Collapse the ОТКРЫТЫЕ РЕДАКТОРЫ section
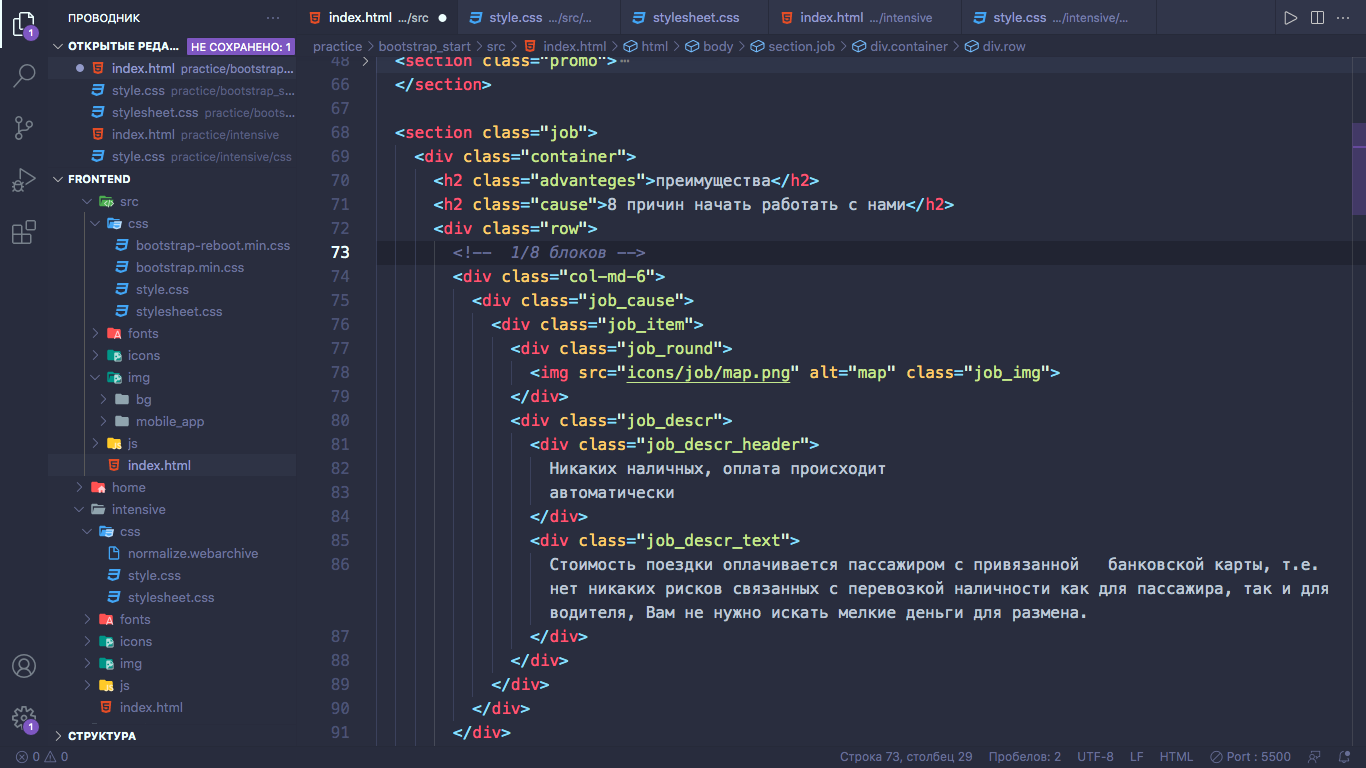 click(x=58, y=46)
